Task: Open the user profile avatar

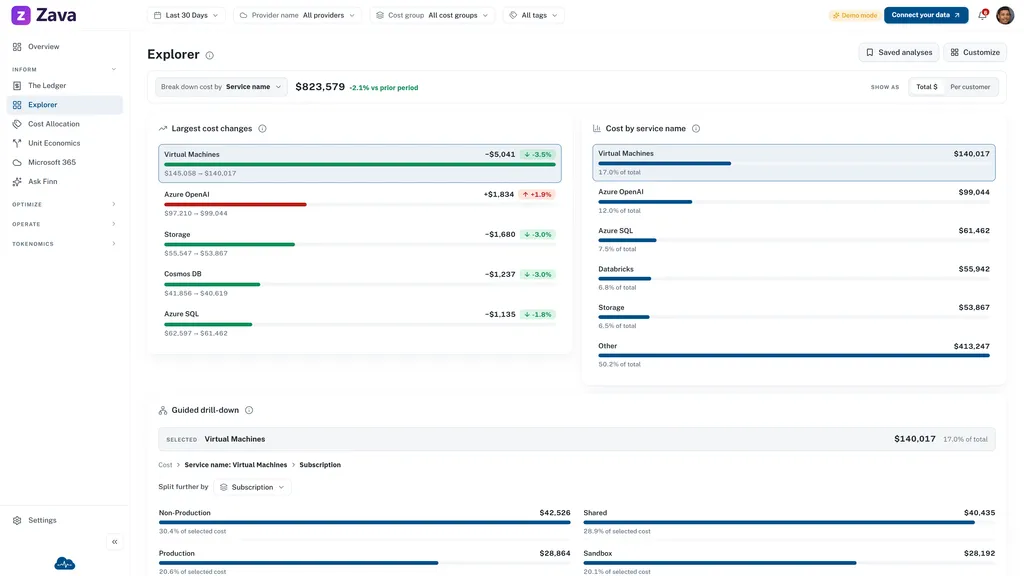Action: 1005,15
